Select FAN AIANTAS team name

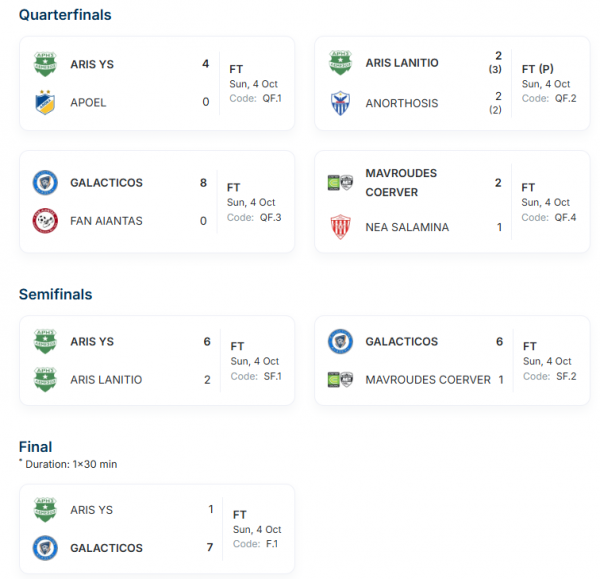pos(106,221)
